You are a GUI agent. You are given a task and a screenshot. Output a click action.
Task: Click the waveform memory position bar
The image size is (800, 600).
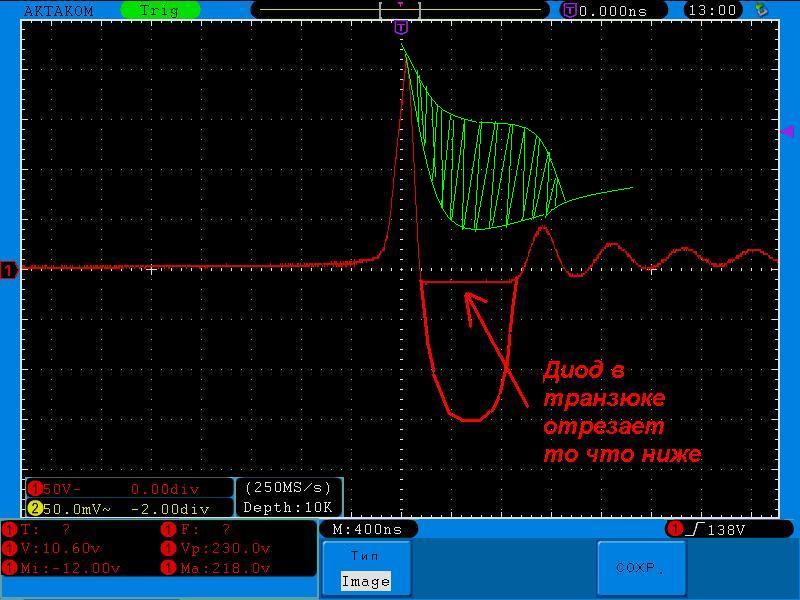tap(400, 10)
